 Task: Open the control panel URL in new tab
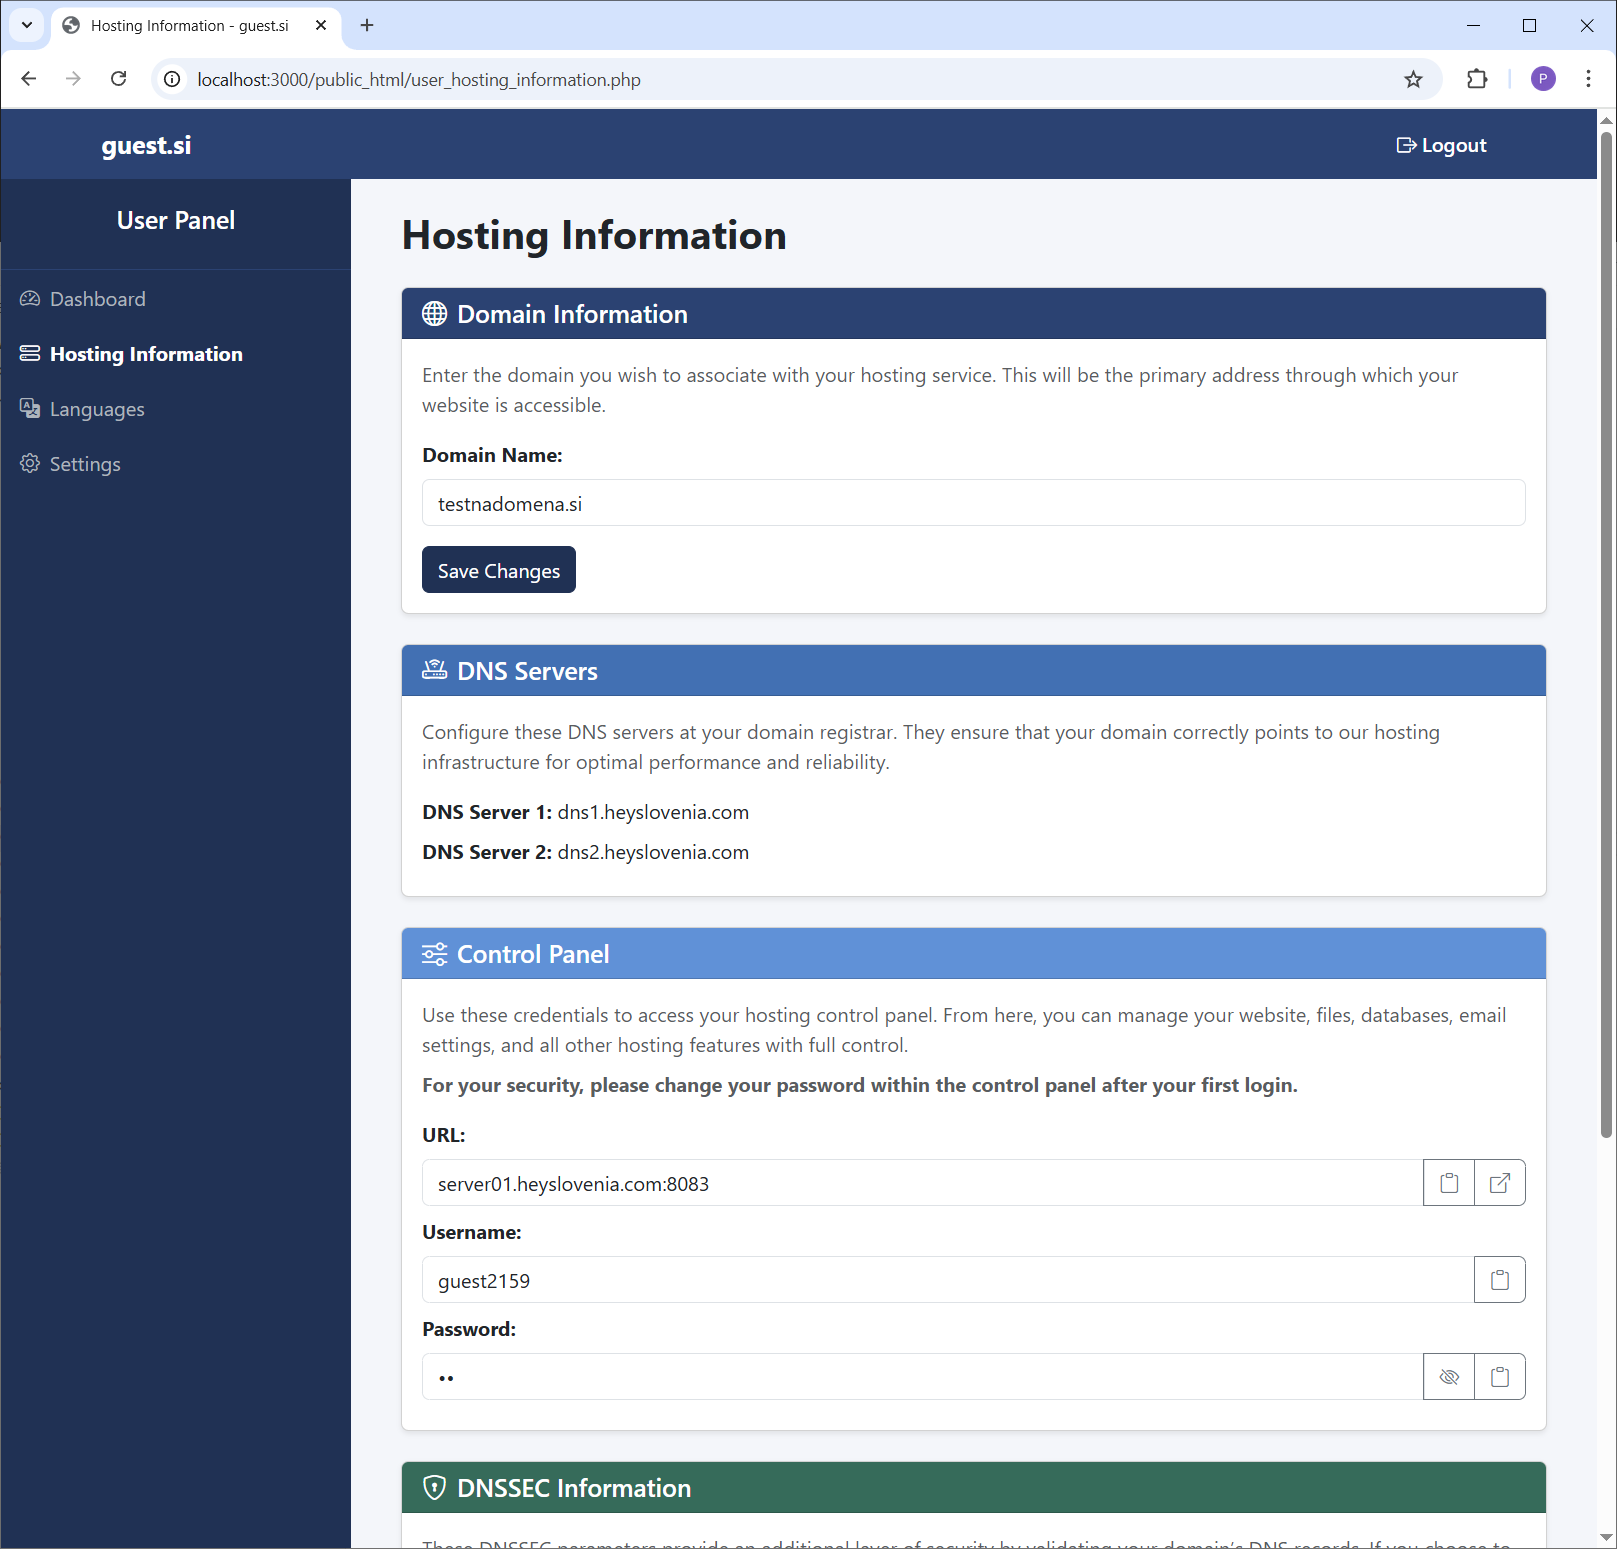point(1499,1183)
